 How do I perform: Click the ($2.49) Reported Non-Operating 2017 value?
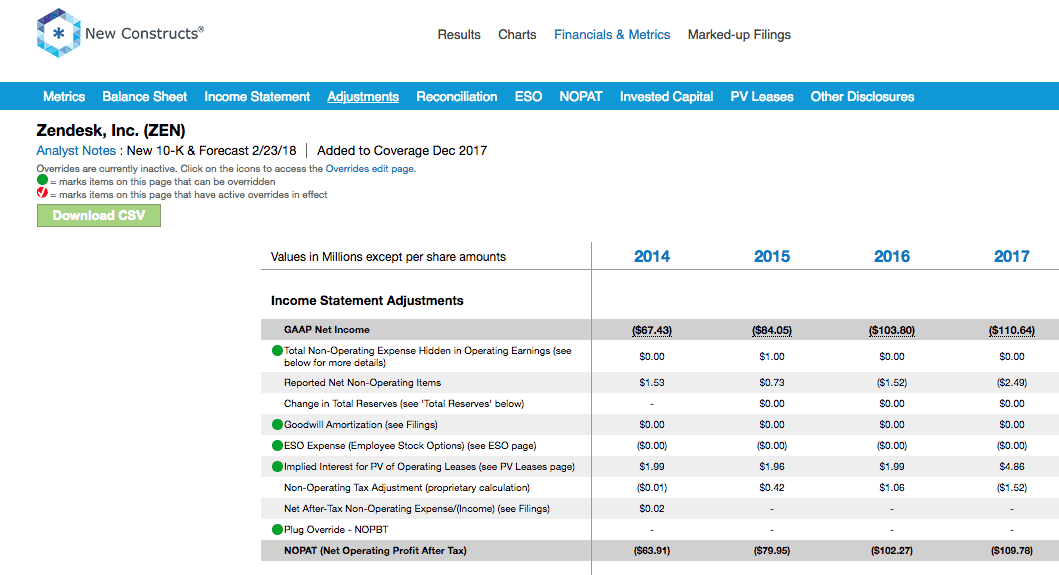click(1012, 382)
